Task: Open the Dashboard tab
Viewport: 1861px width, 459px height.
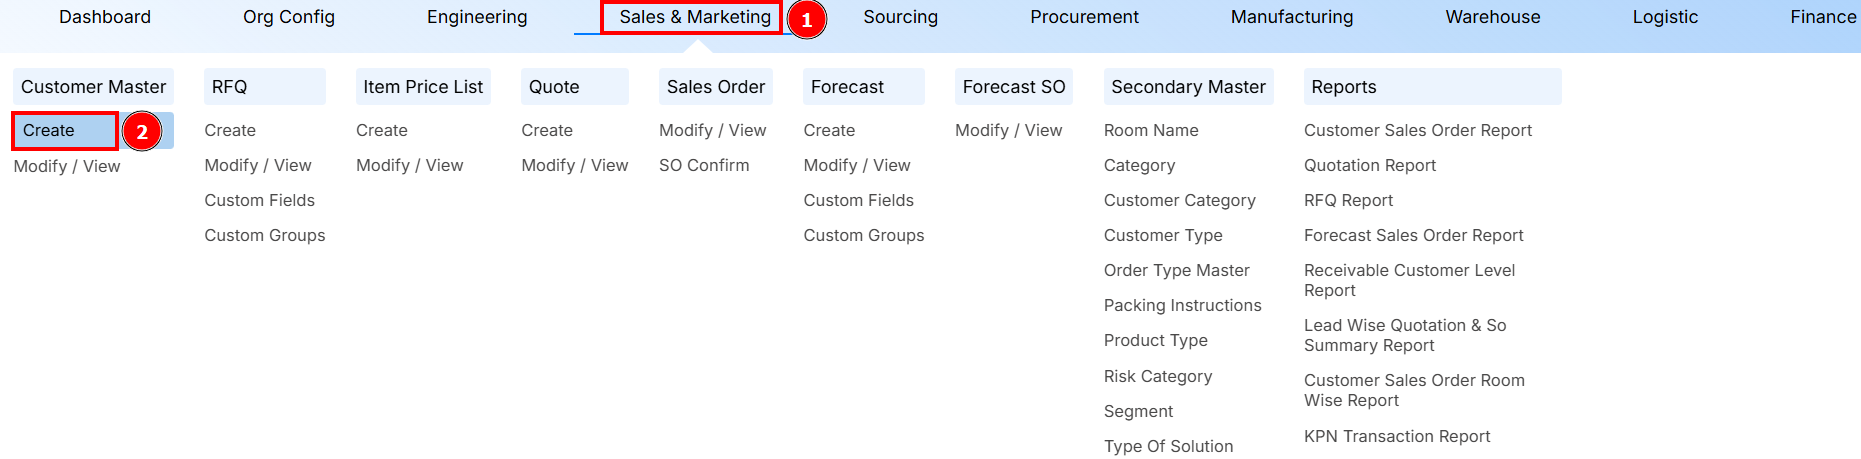Action: [x=105, y=17]
